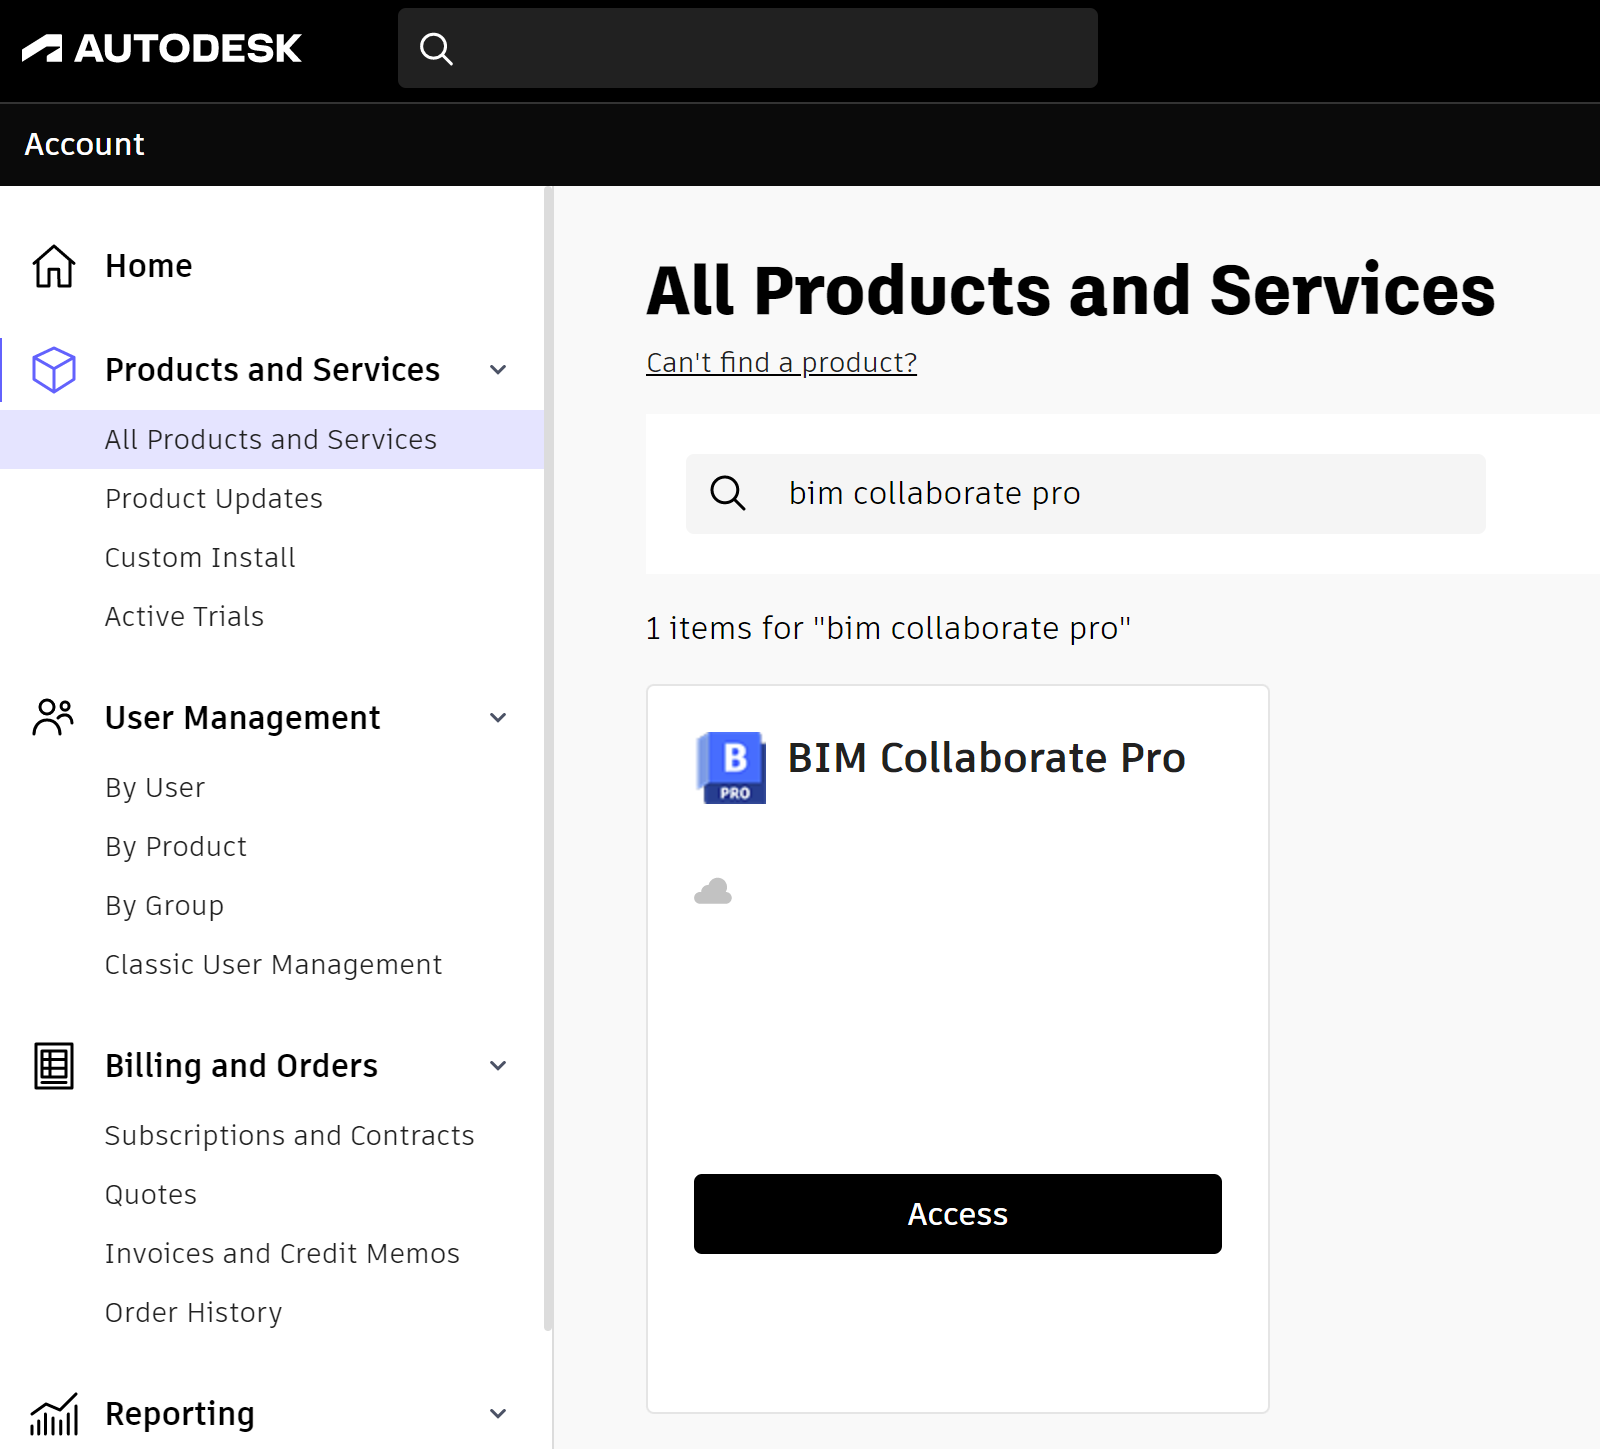
Task: Click the bim collaborate pro search field
Action: point(1084,493)
